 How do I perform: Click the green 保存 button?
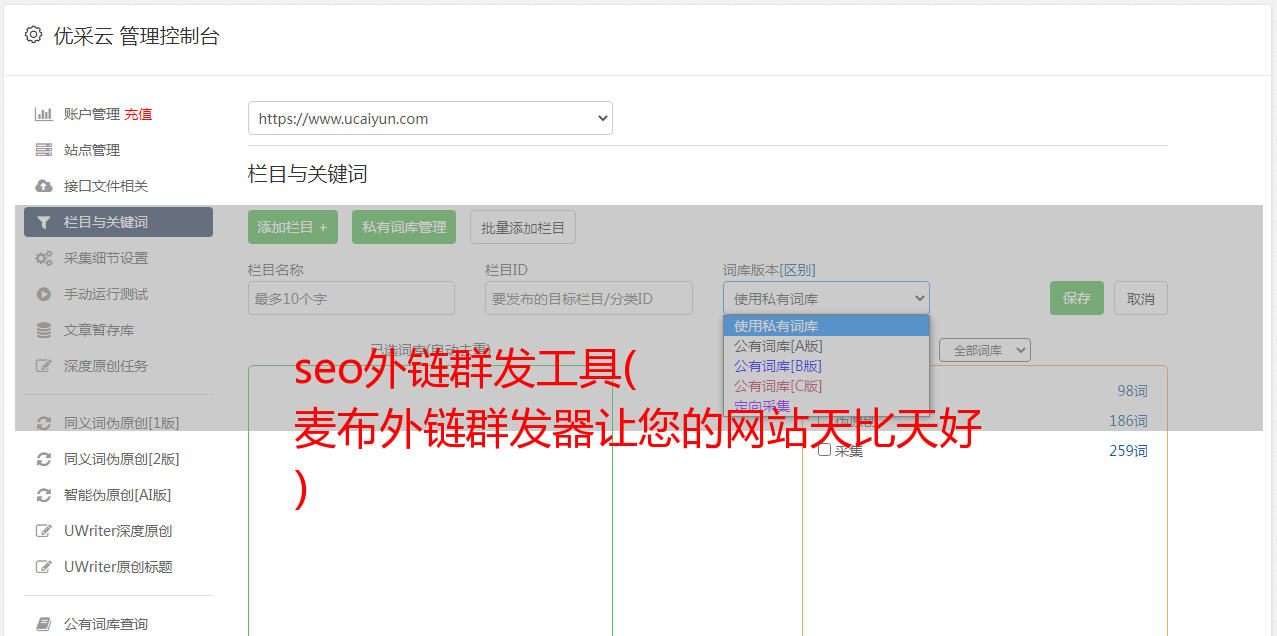tap(1077, 298)
